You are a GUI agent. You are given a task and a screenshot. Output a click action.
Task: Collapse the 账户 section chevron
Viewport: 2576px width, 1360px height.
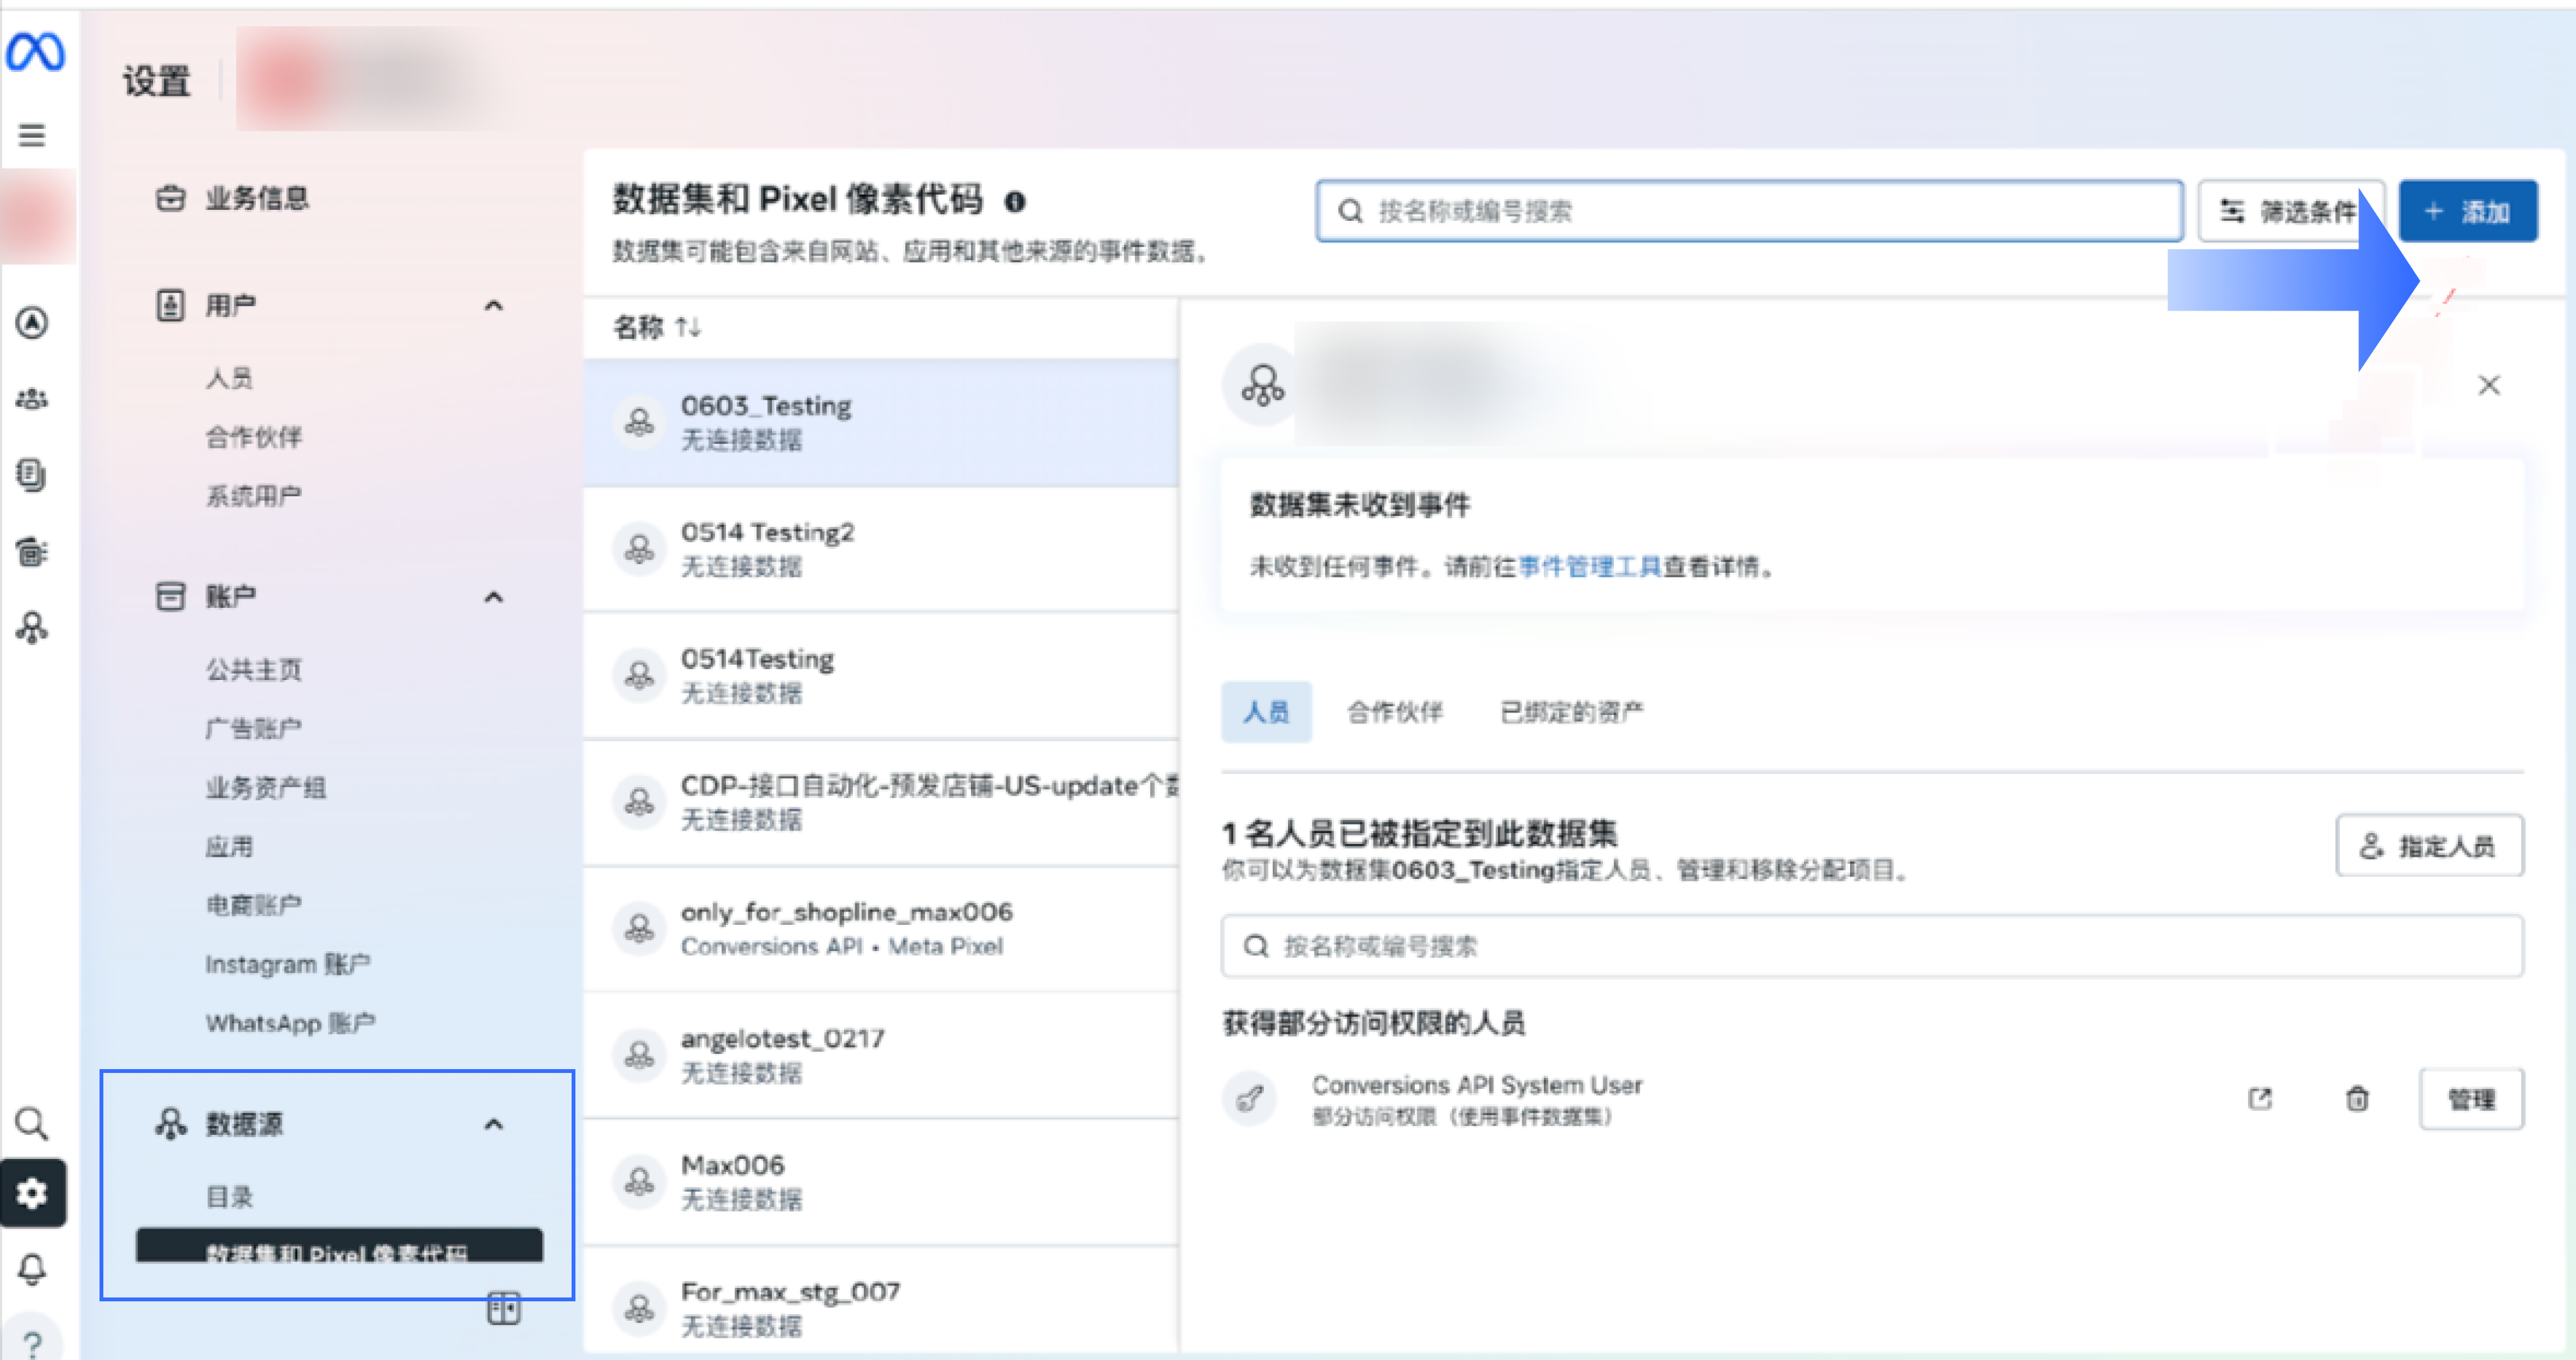493,597
